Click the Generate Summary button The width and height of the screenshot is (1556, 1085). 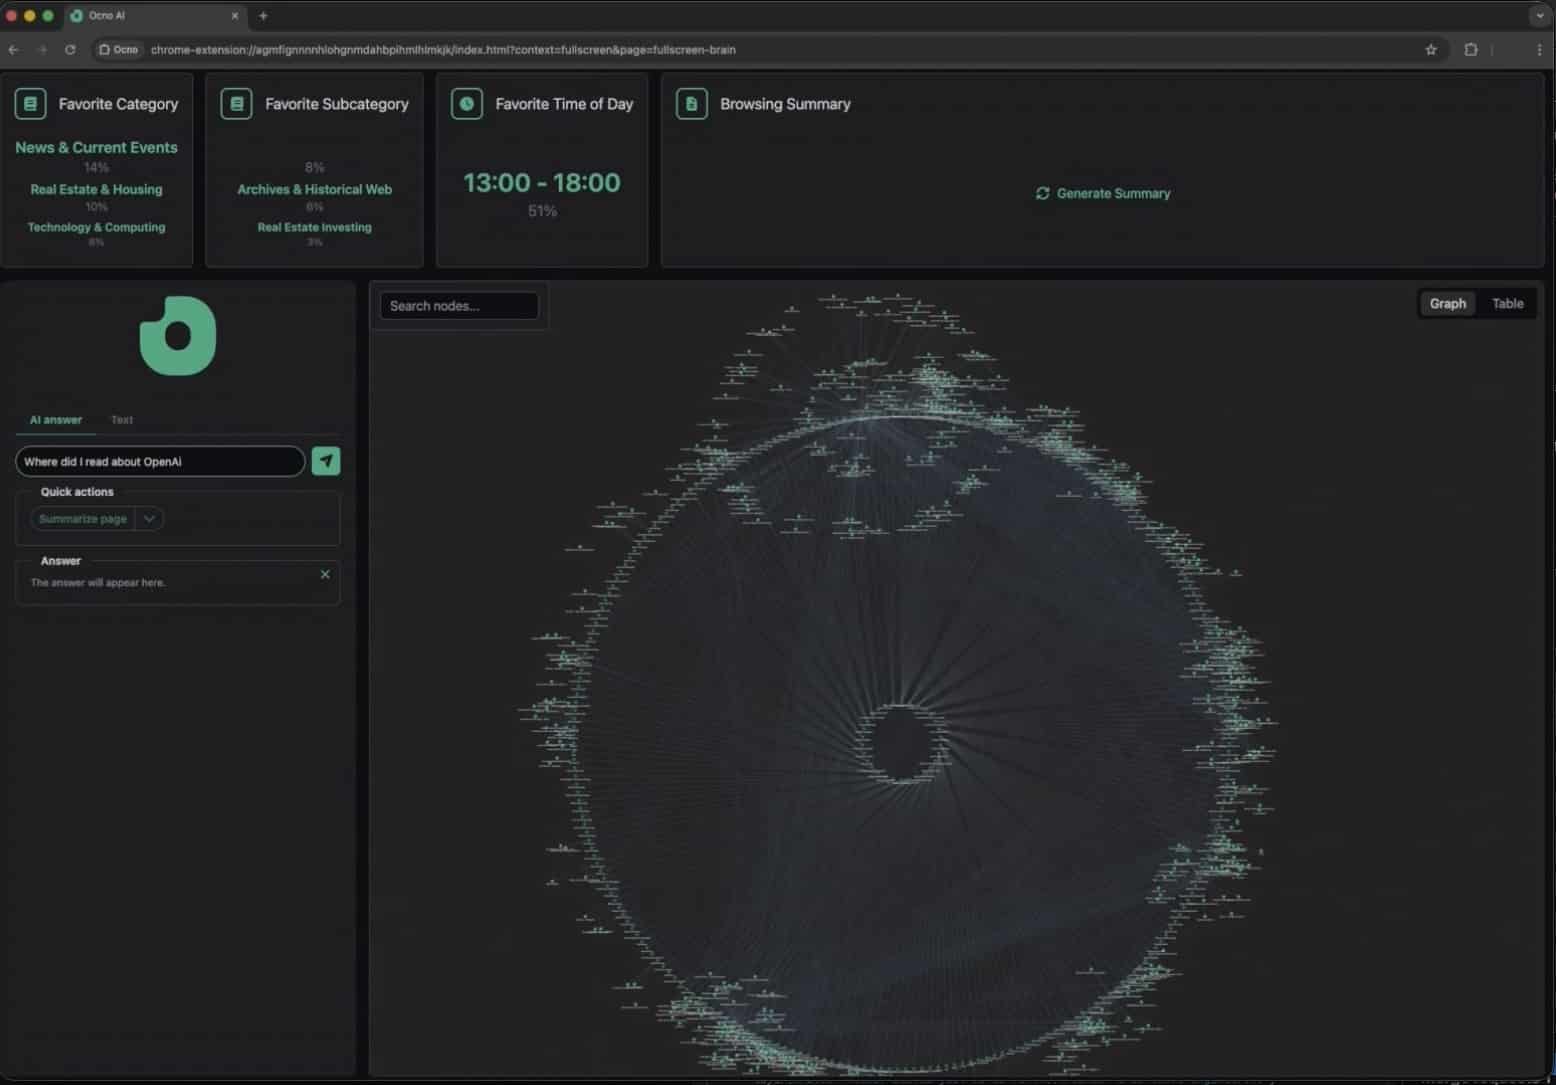pos(1103,193)
